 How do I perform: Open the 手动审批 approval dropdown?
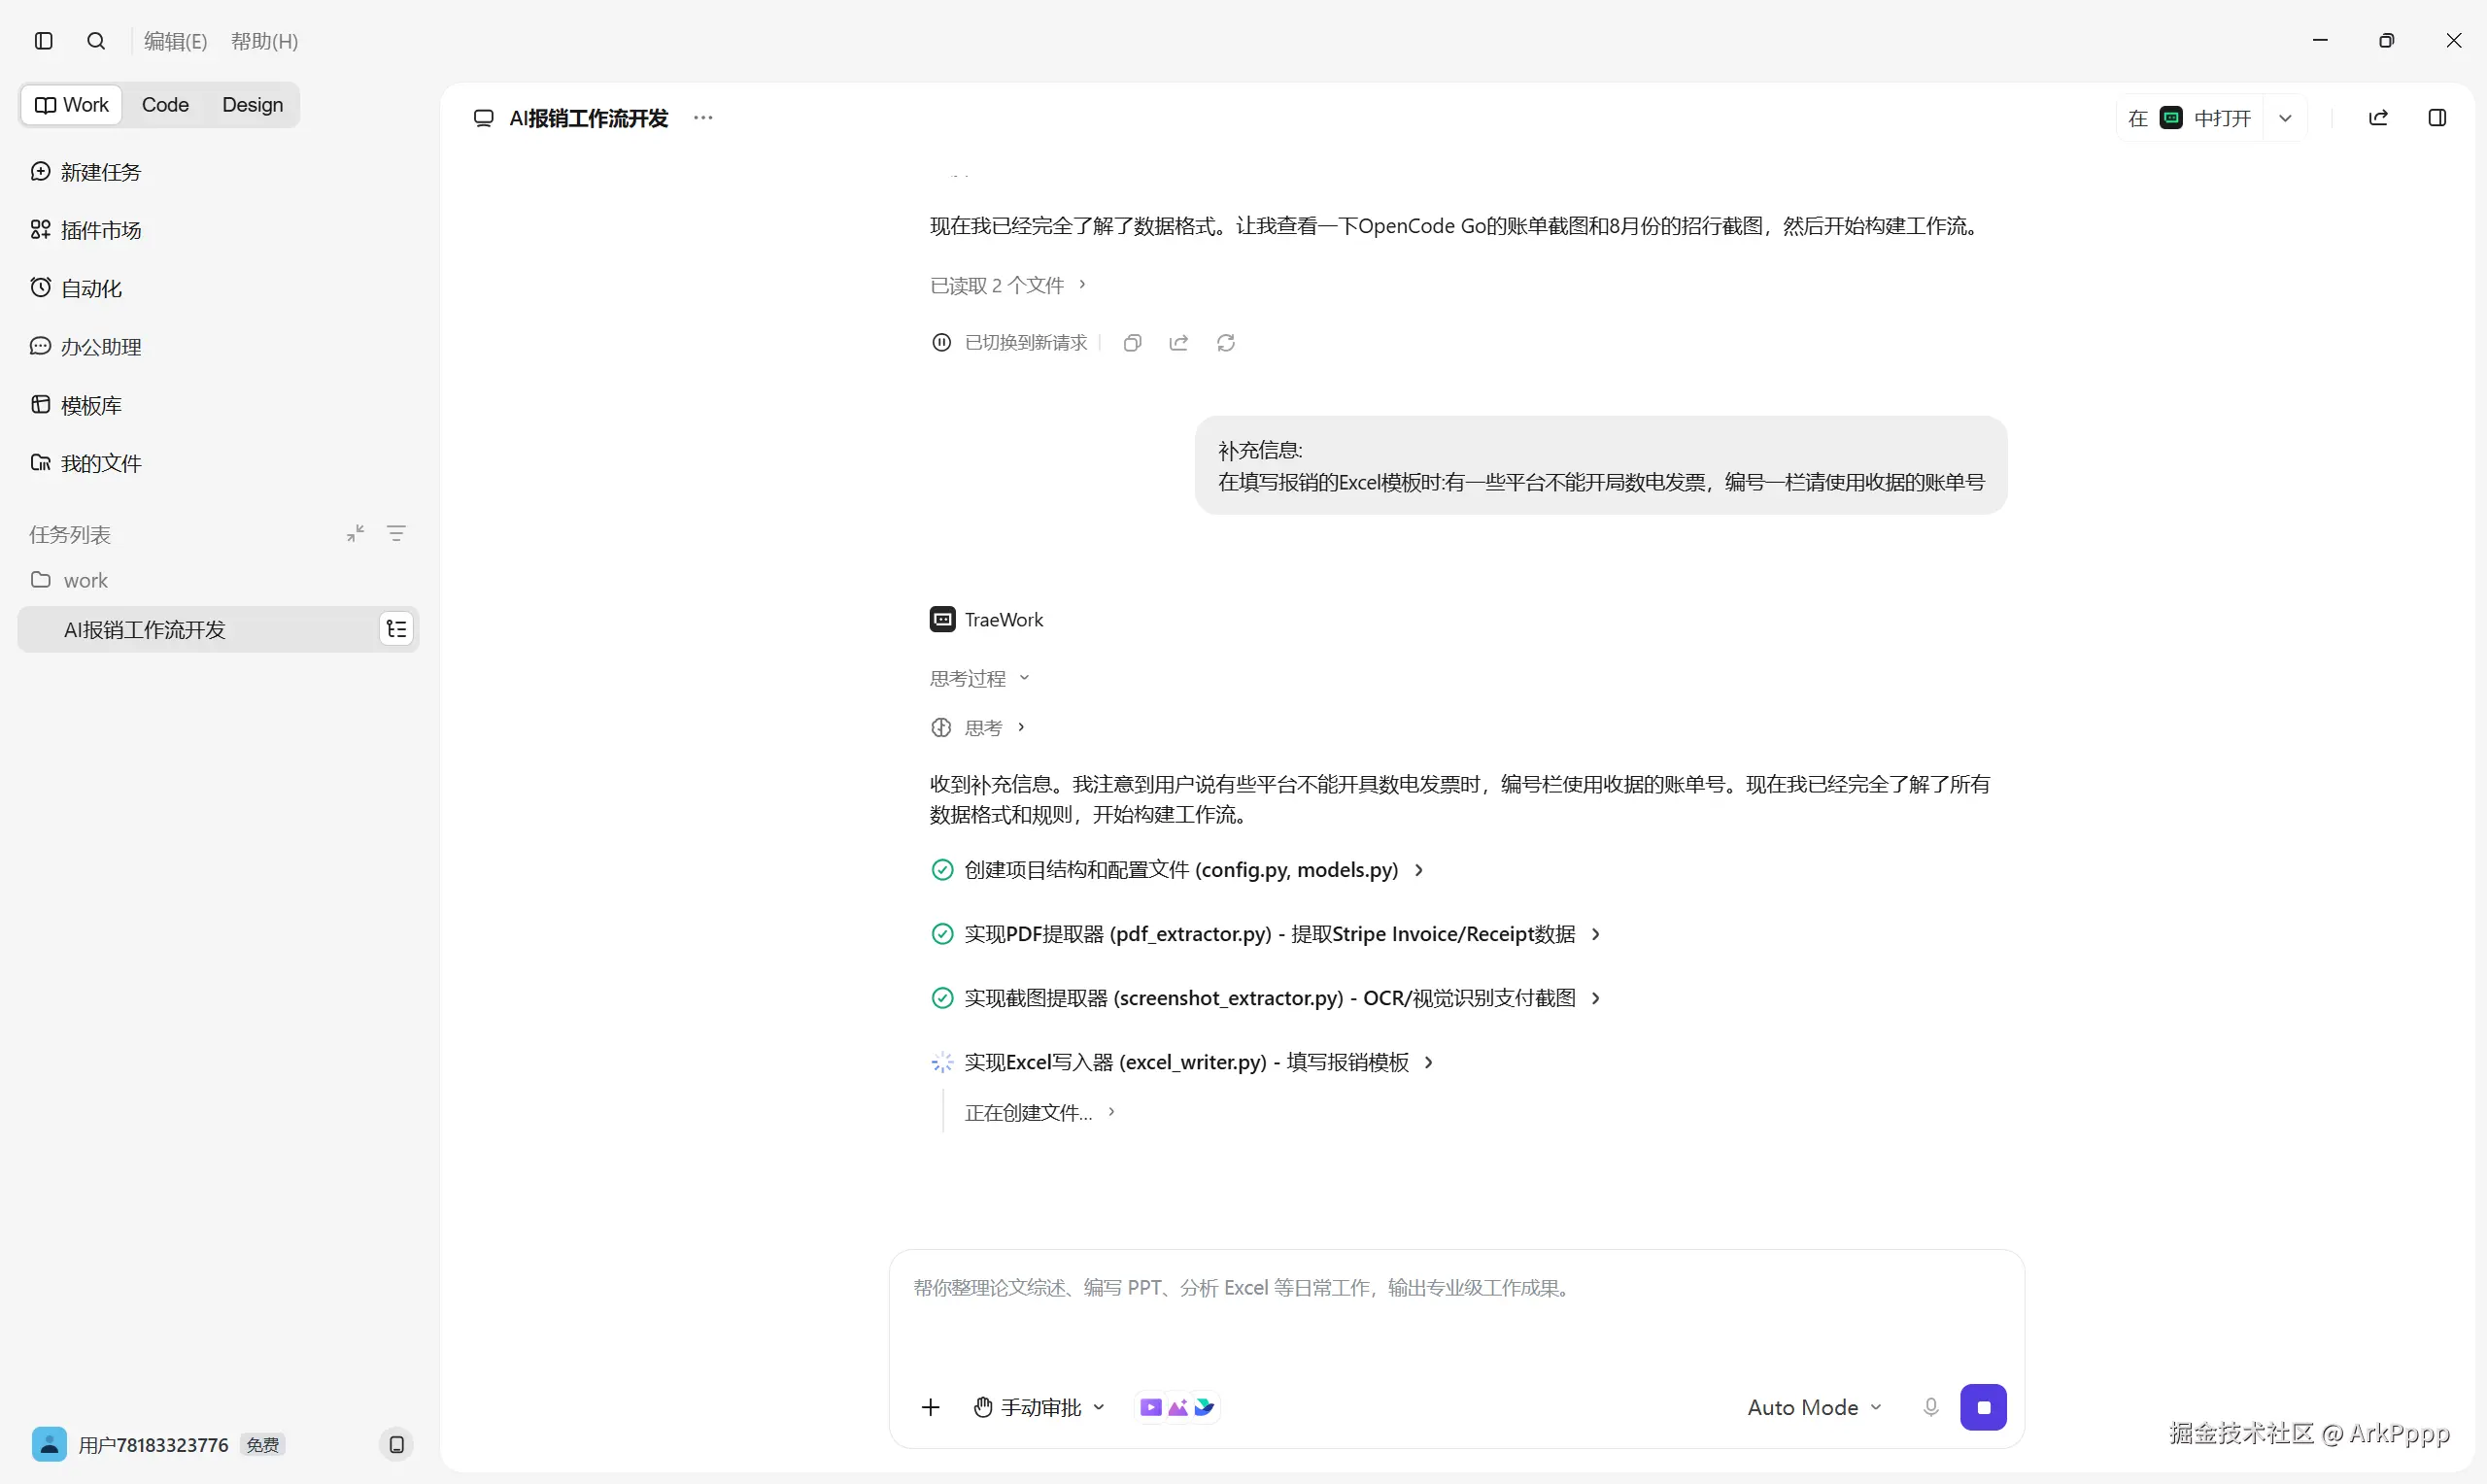[x=1039, y=1407]
